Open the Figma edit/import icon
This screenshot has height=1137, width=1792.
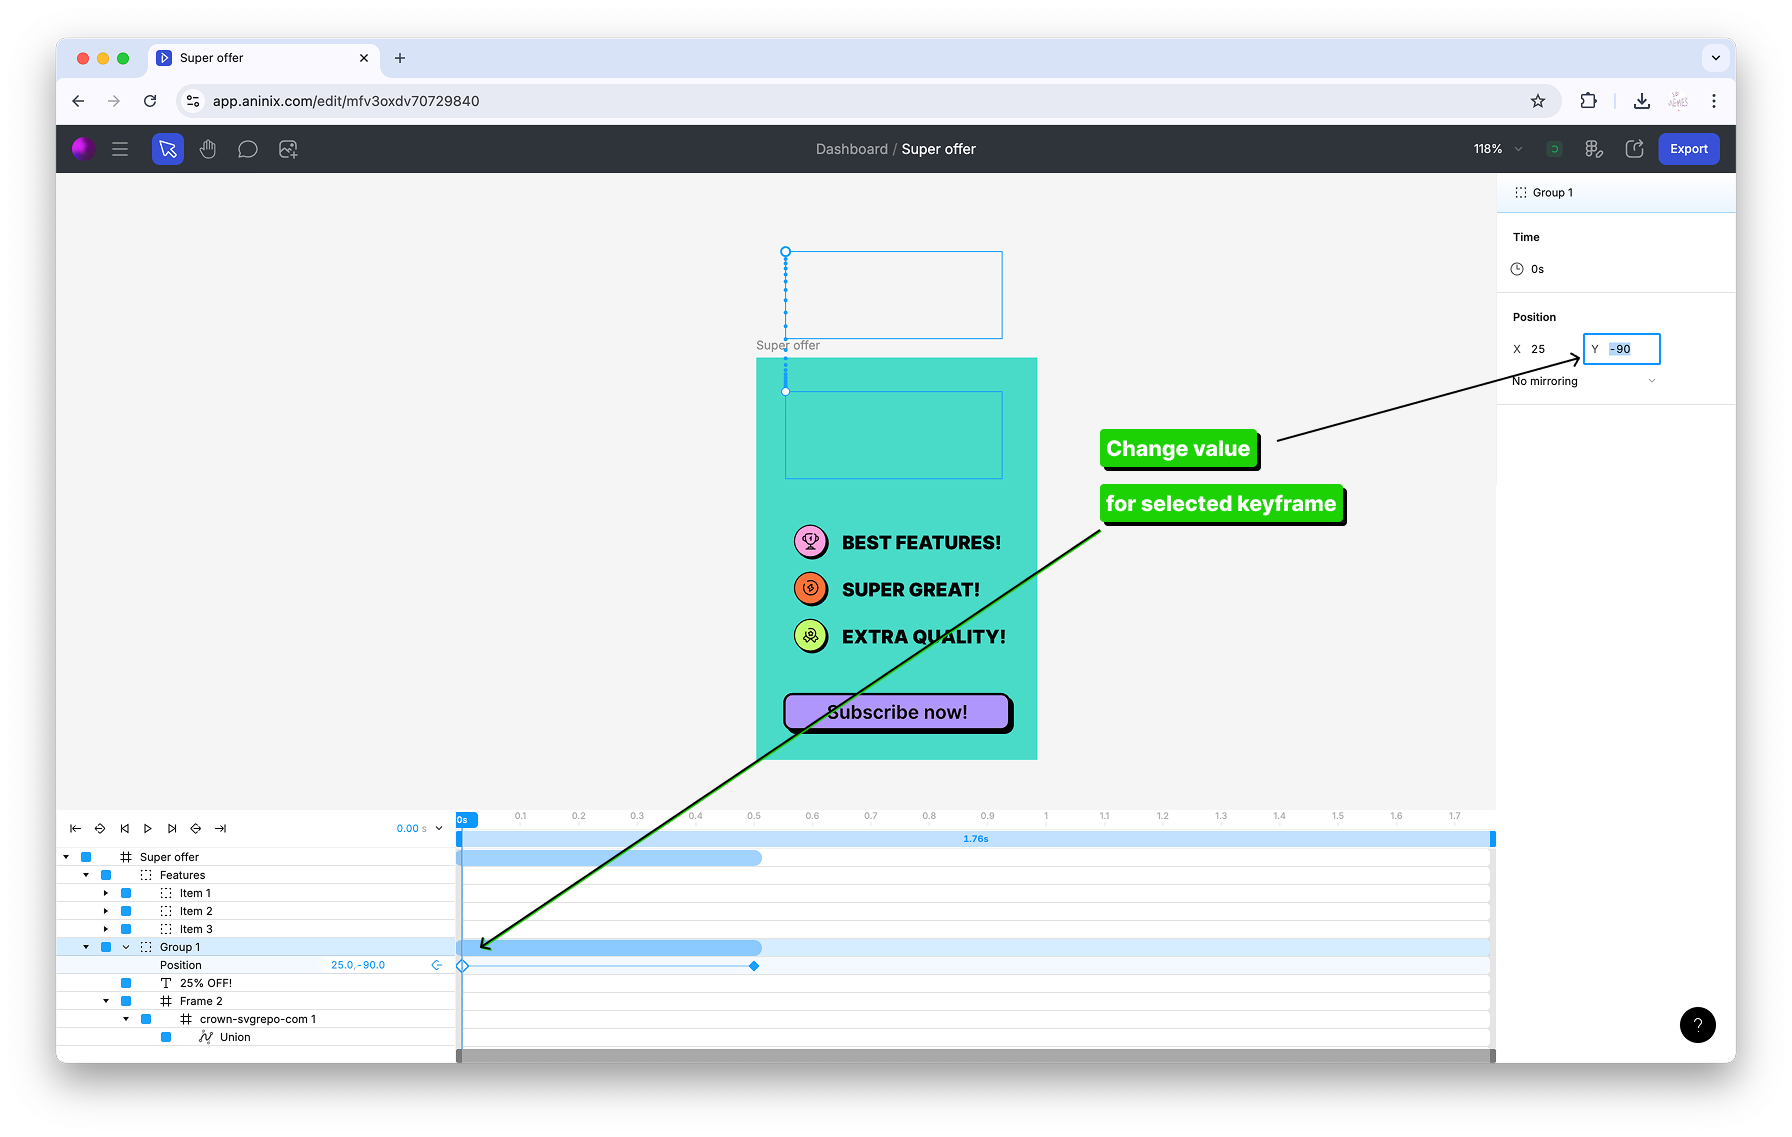point(1594,149)
